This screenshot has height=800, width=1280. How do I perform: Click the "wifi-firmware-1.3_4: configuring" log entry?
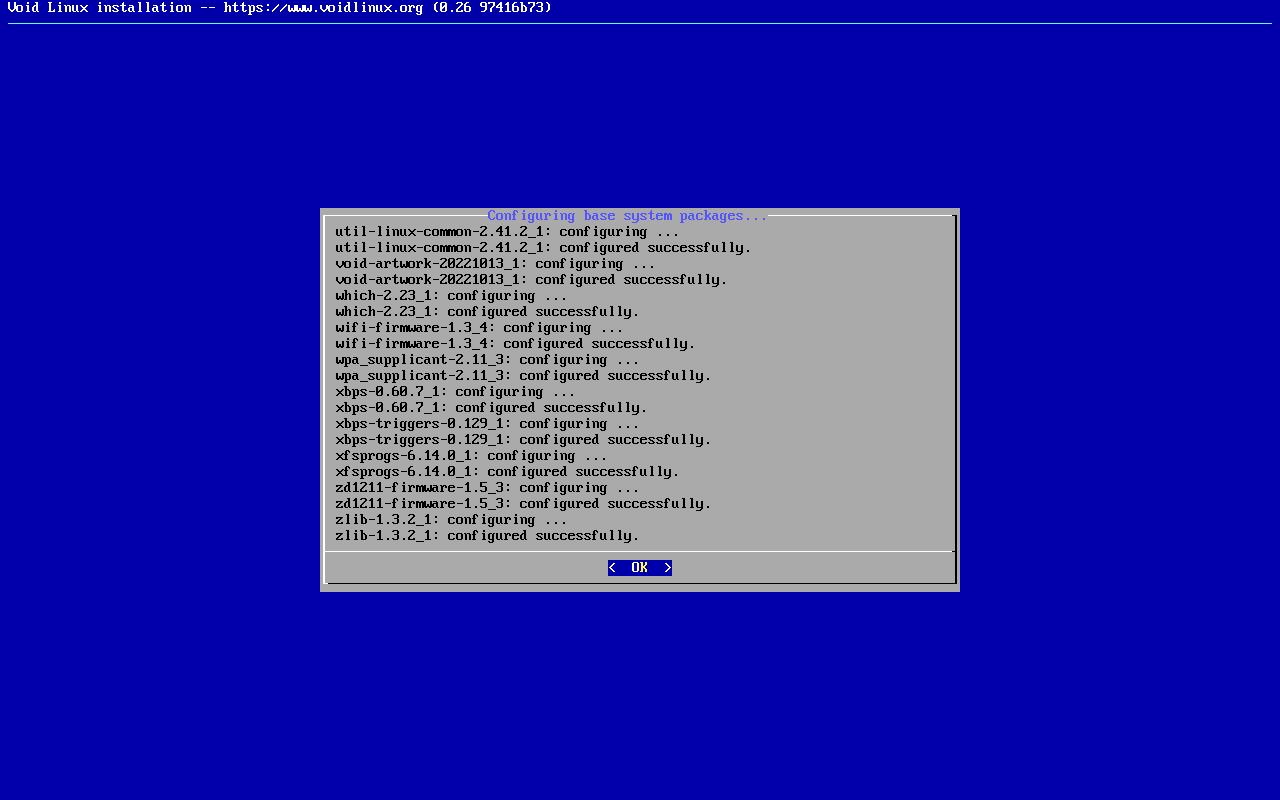(x=479, y=328)
